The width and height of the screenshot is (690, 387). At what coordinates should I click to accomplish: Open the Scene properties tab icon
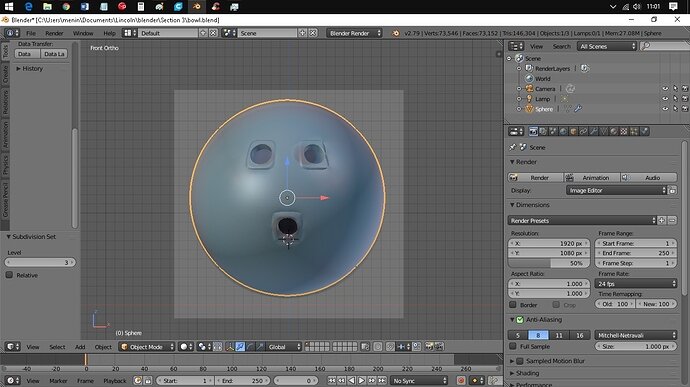(553, 131)
